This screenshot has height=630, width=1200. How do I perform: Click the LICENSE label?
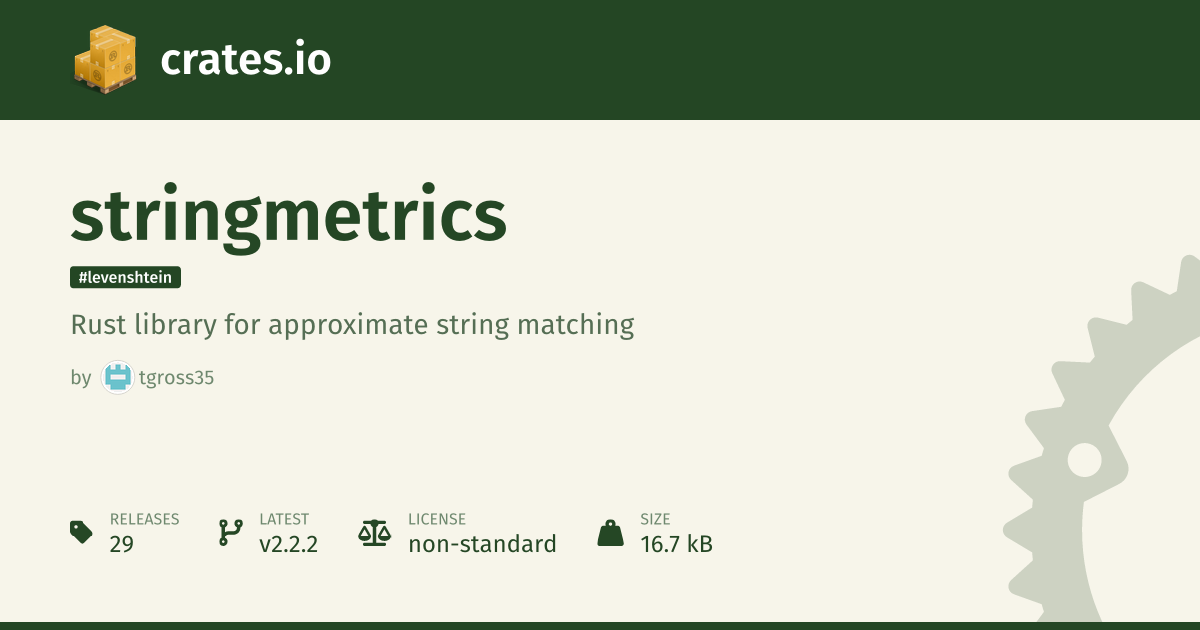point(437,519)
